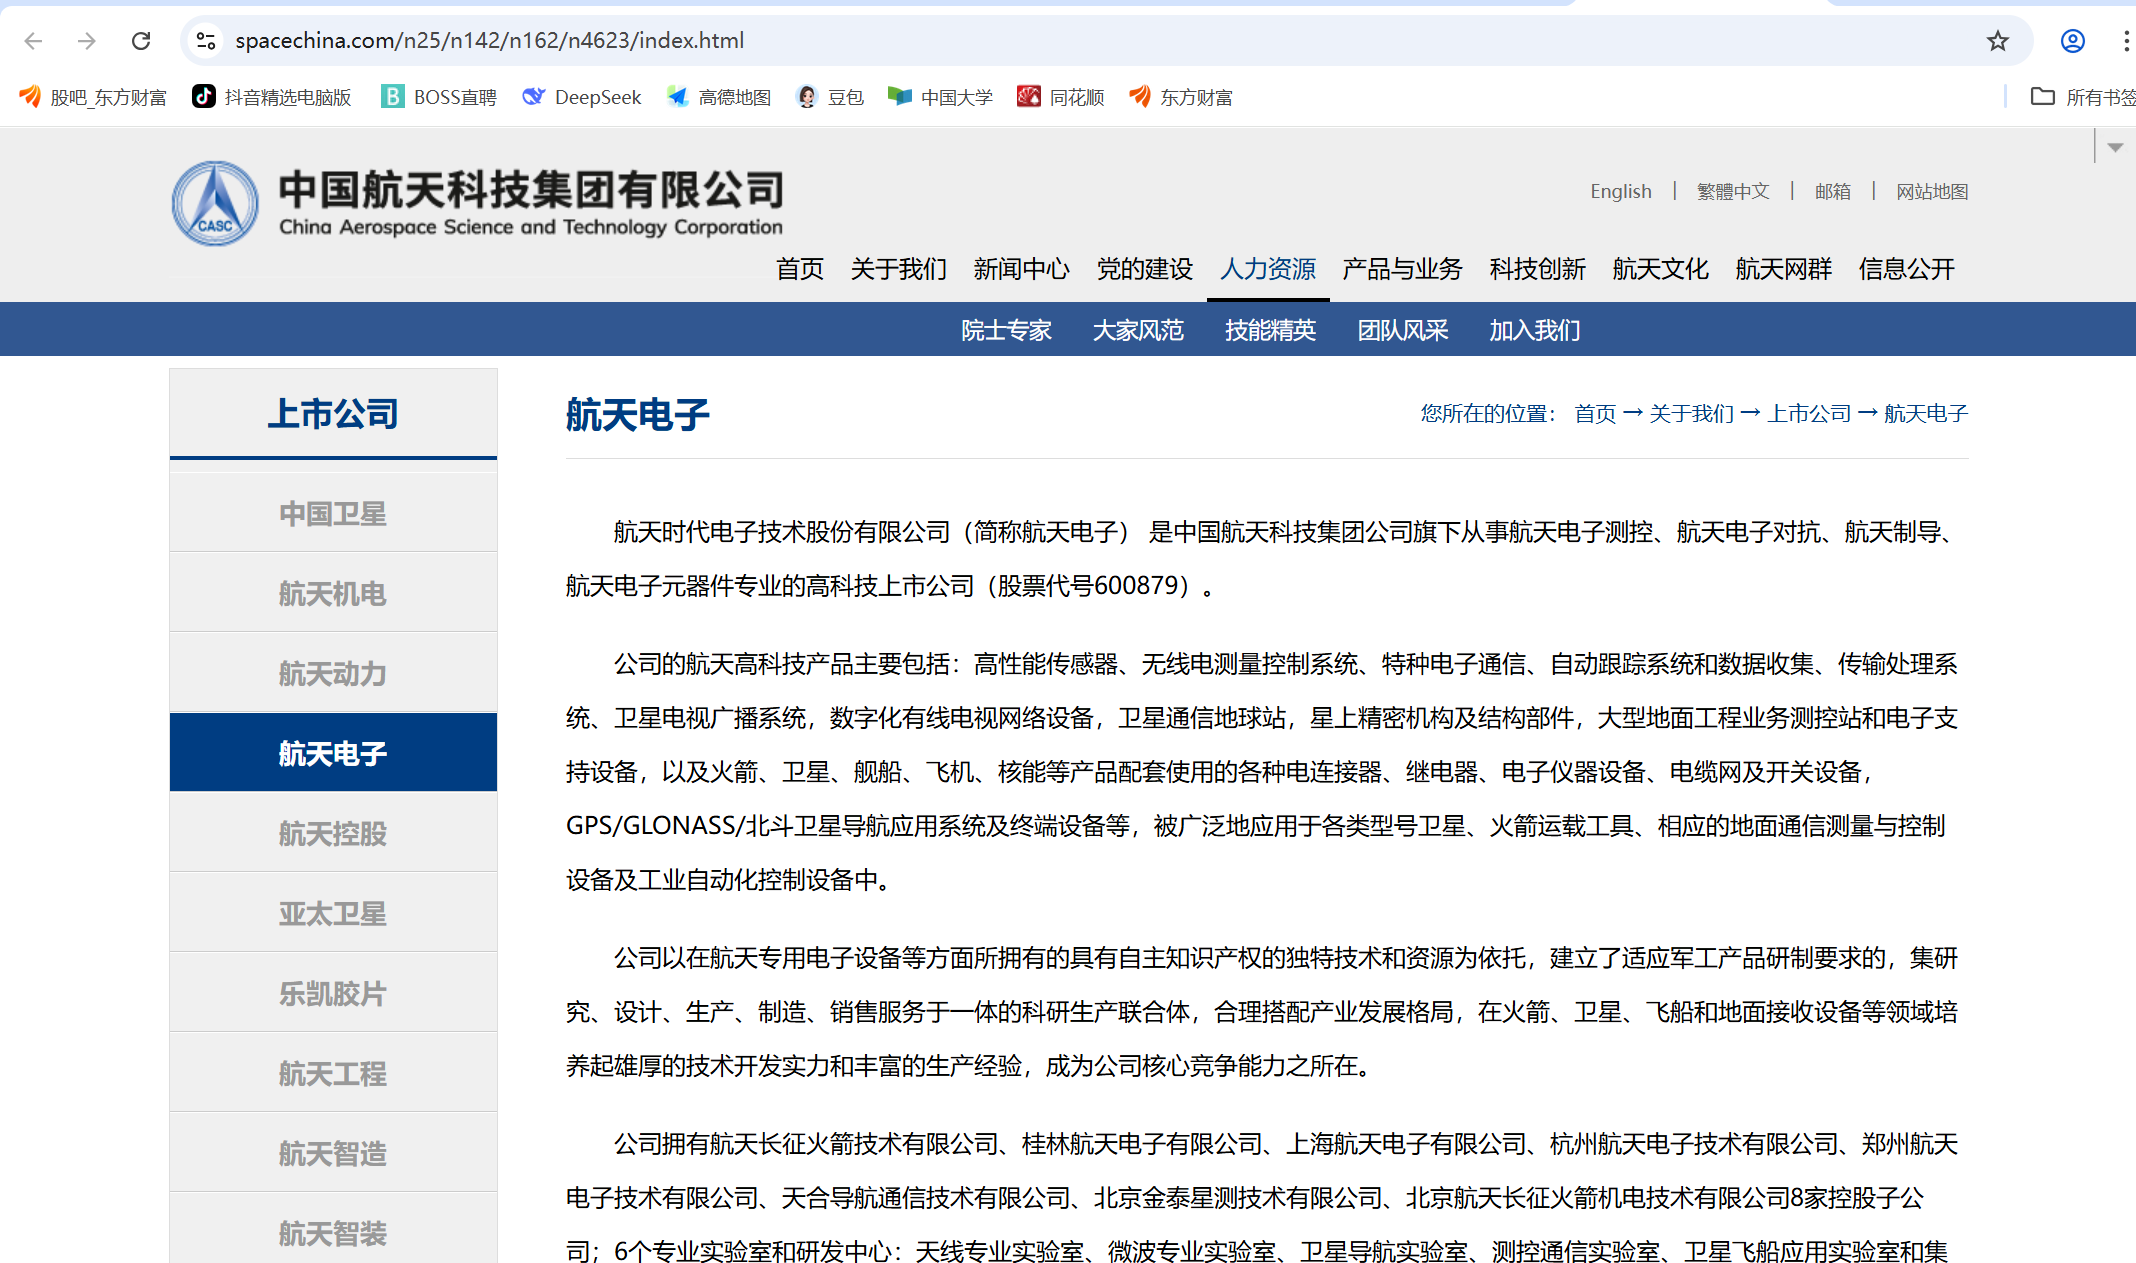
Task: Select 中国卫星 in the sidebar list
Action: click(x=333, y=513)
